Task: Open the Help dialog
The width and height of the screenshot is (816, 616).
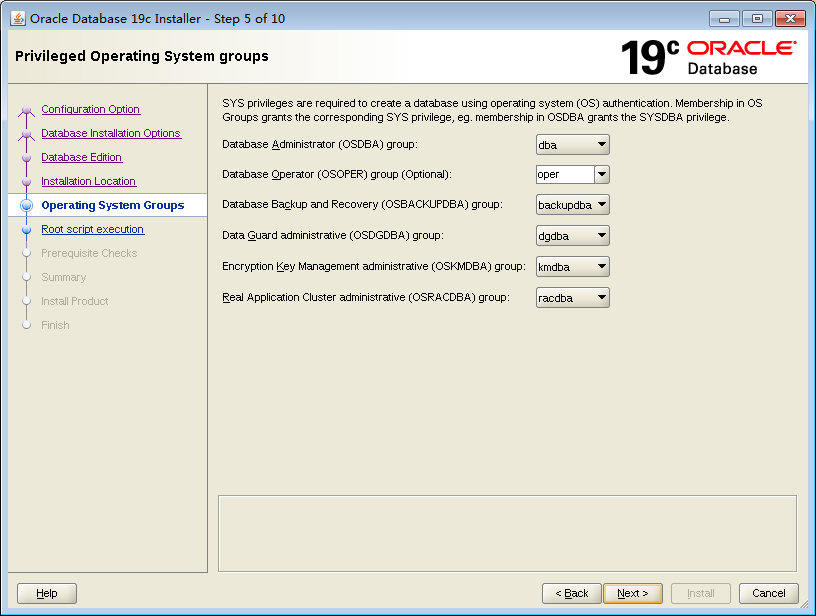Action: (x=46, y=593)
